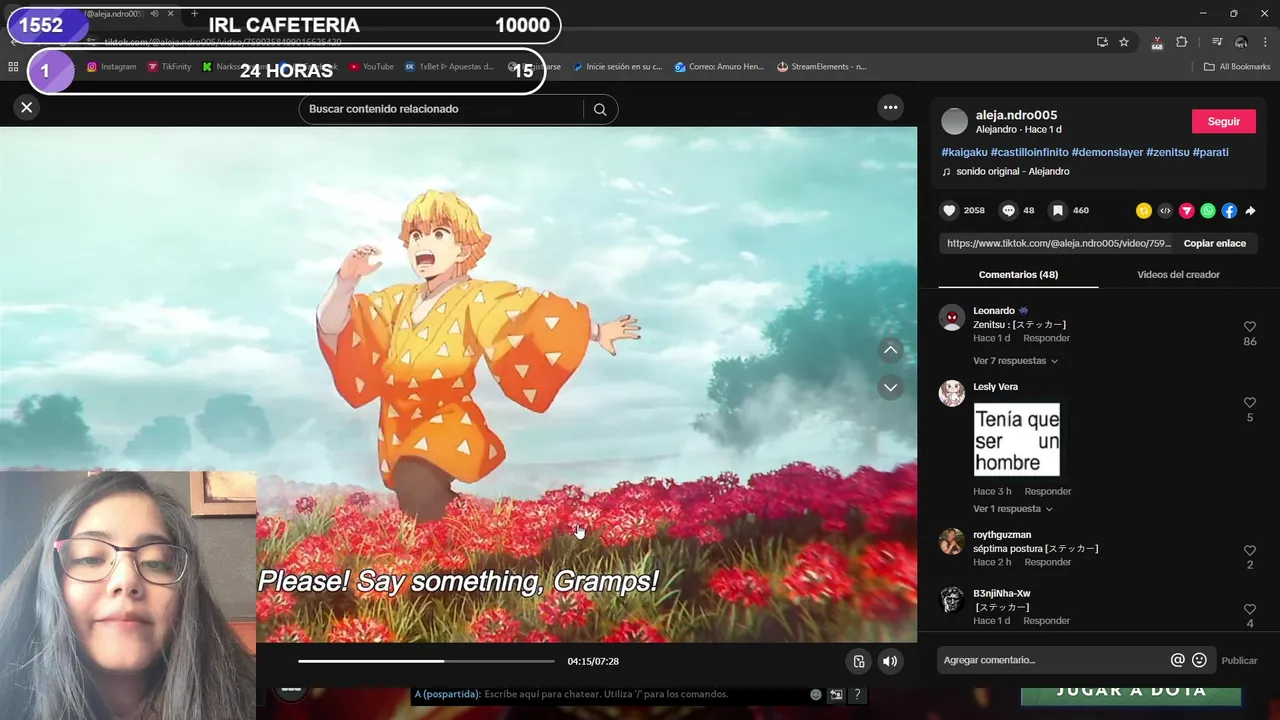Click the search magnifier icon
This screenshot has width=1280, height=720.
(600, 109)
